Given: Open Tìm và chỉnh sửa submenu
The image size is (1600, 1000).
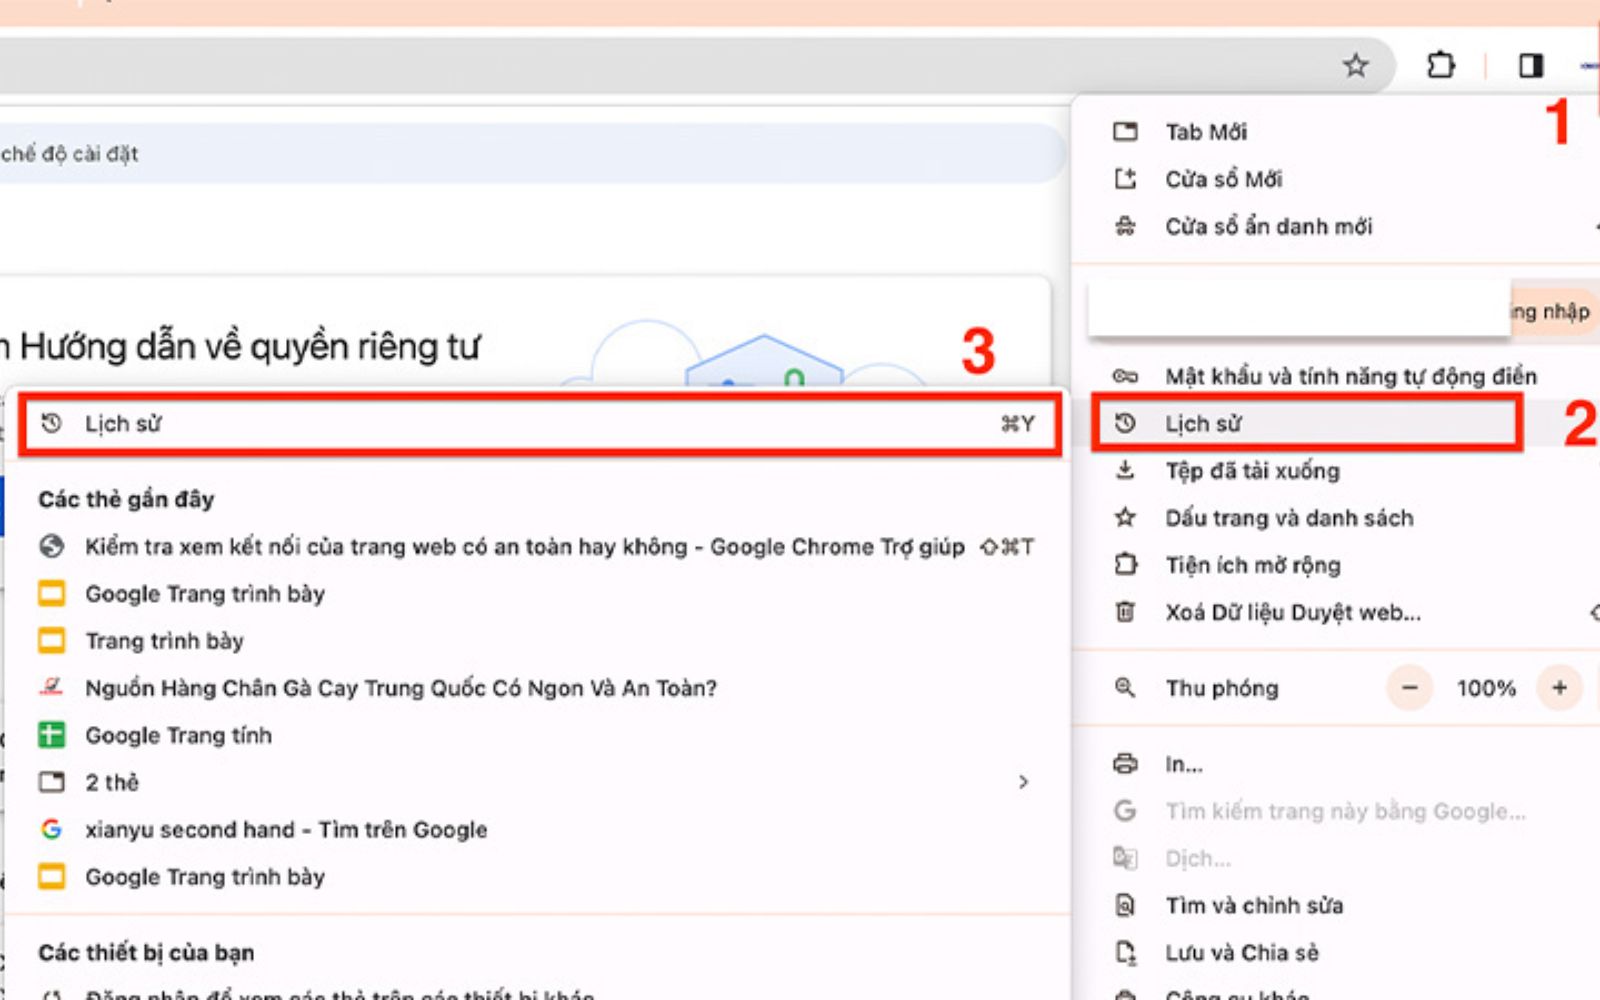Looking at the screenshot, I should 1335,905.
